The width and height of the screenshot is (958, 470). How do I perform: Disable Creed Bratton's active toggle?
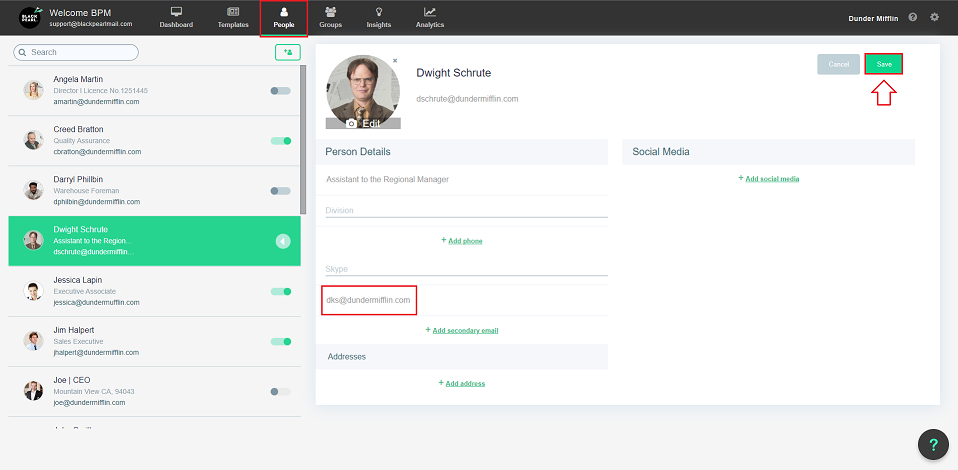click(281, 141)
